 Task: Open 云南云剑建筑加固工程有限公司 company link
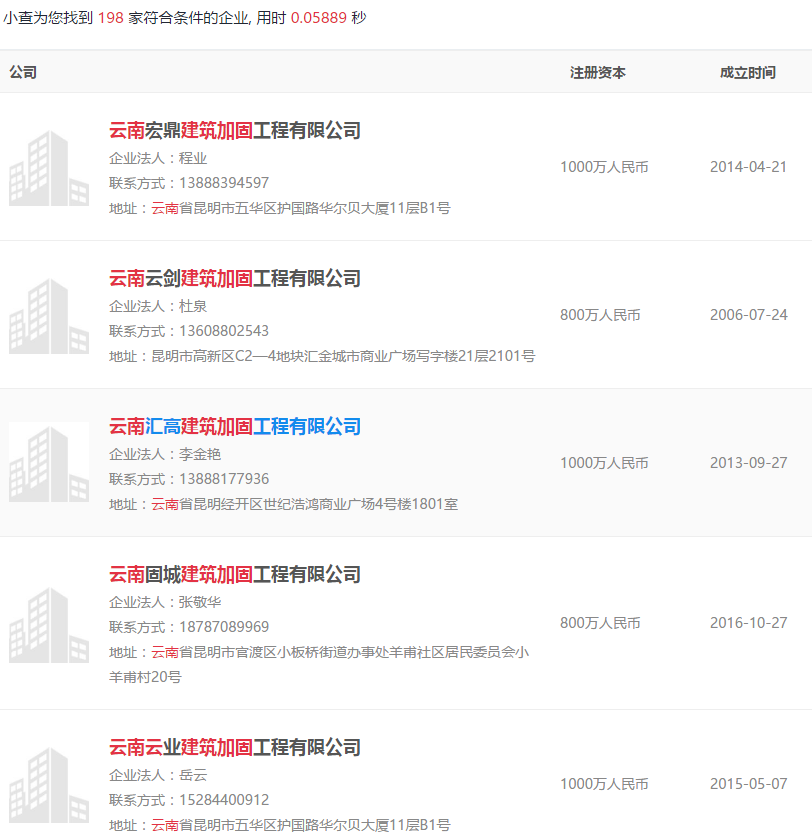click(x=235, y=278)
